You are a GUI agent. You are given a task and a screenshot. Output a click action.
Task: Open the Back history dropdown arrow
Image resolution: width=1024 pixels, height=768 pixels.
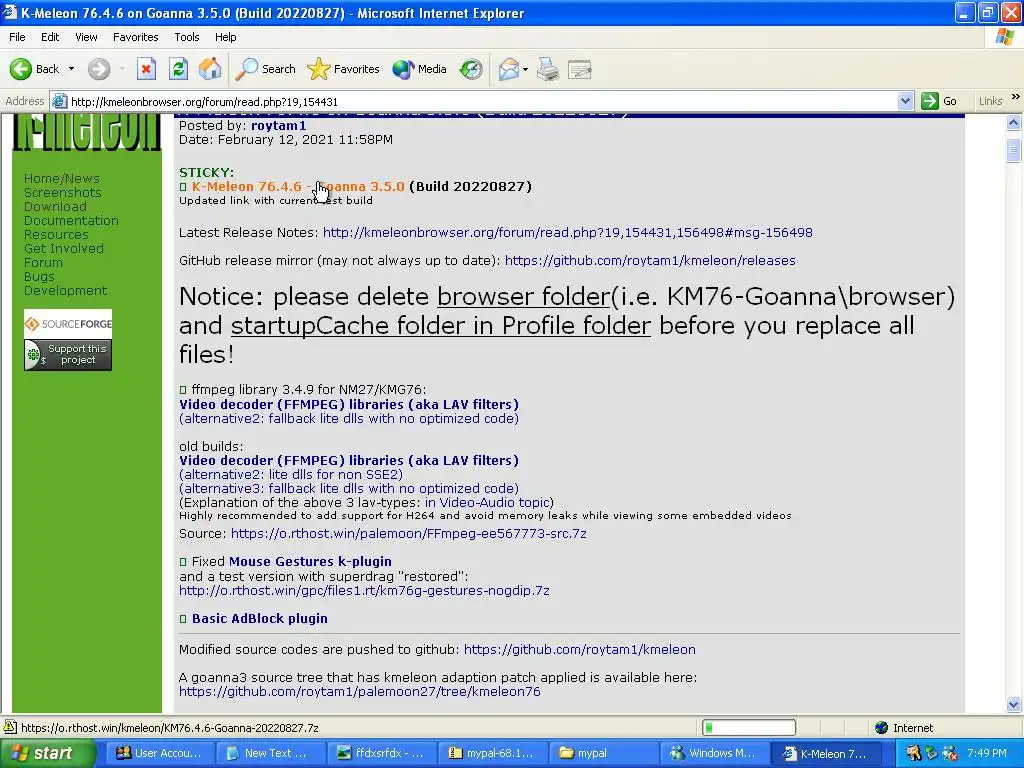point(71,69)
